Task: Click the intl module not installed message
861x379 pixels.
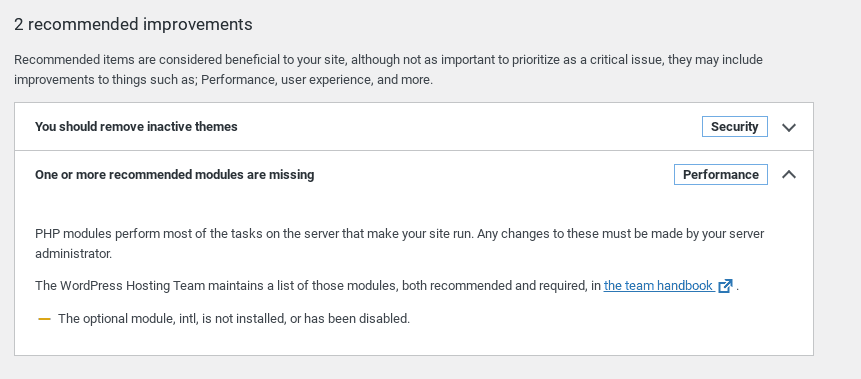Action: pos(234,319)
